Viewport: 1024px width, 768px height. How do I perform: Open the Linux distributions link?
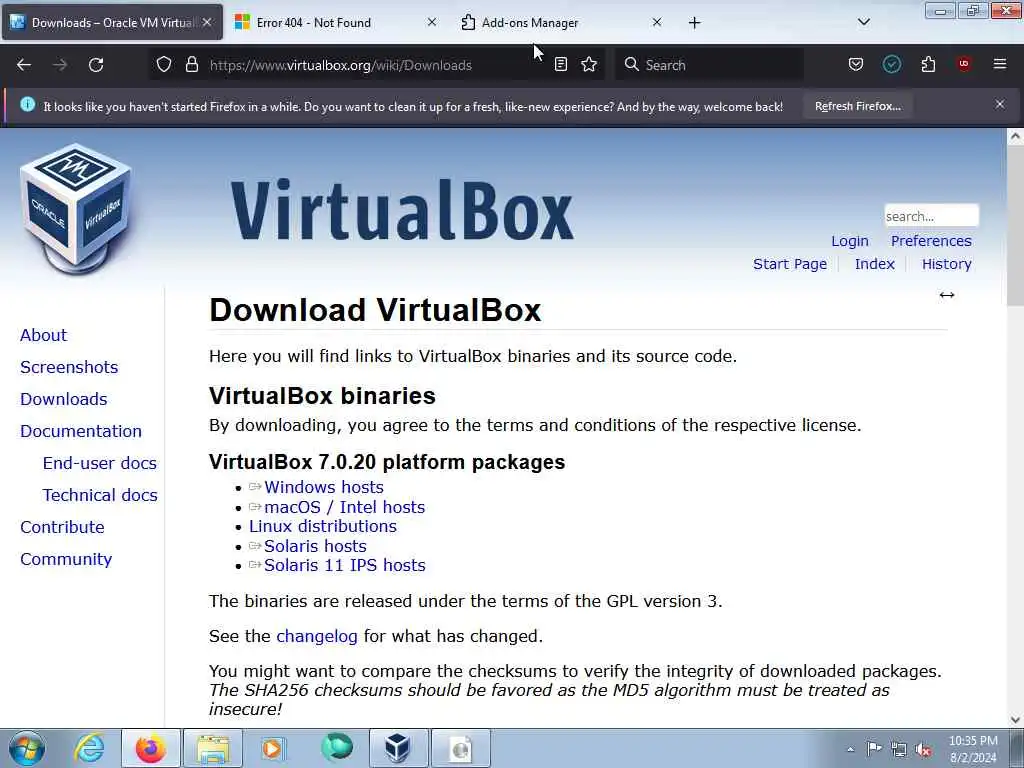[x=323, y=526]
